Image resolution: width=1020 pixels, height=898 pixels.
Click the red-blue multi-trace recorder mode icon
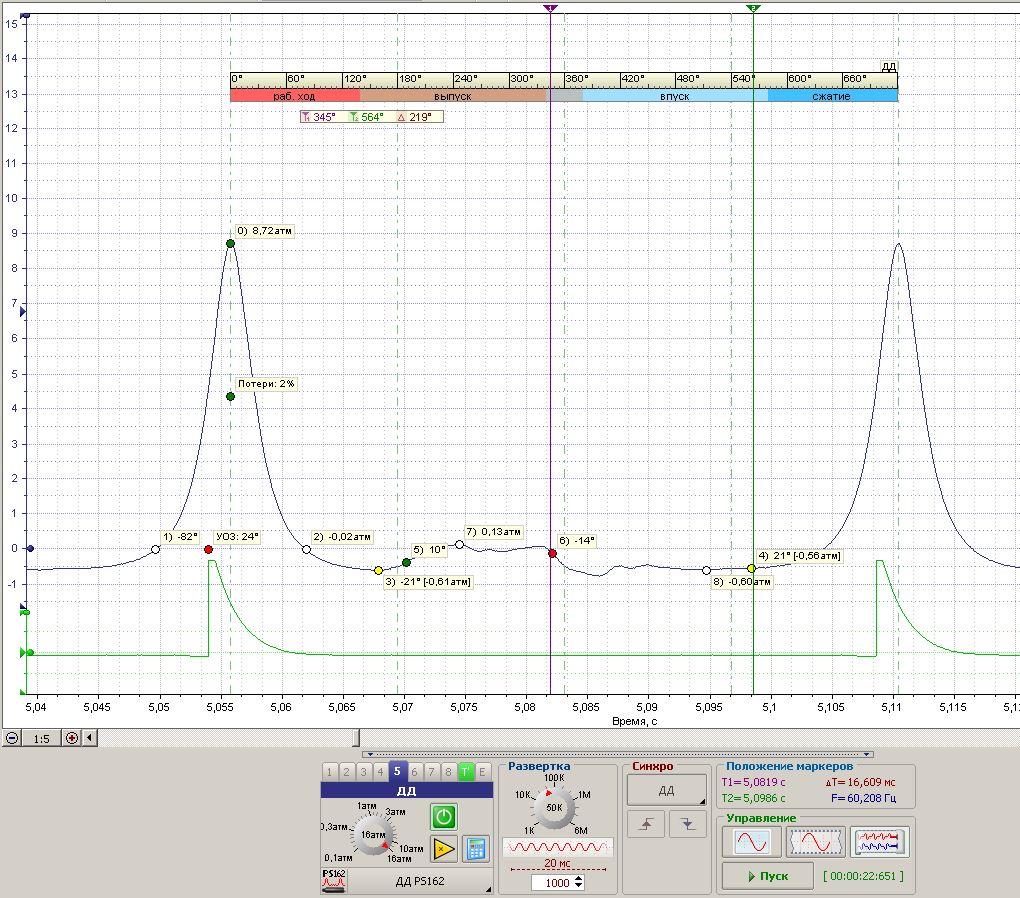click(879, 842)
